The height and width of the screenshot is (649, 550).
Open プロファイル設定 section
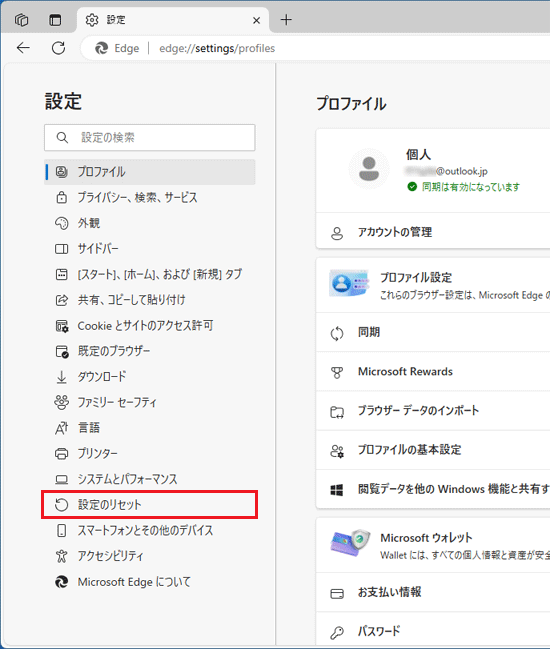(x=433, y=285)
